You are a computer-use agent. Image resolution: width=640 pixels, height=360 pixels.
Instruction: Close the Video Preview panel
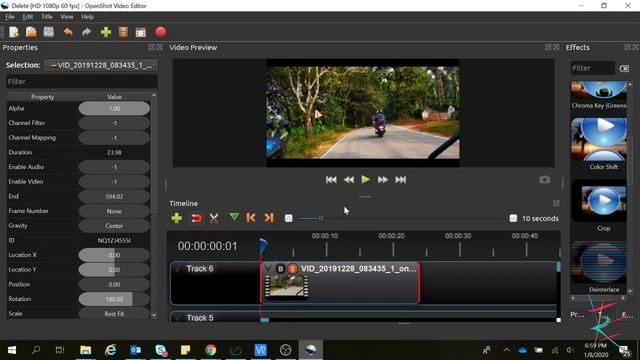point(556,47)
